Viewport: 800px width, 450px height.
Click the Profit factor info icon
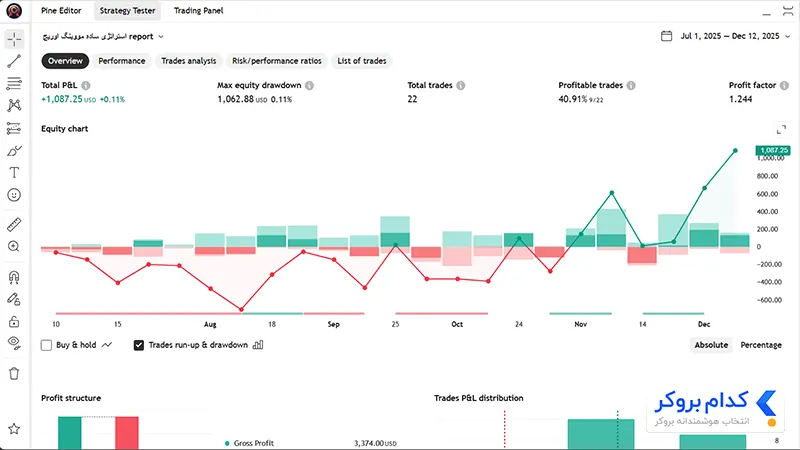click(x=784, y=86)
